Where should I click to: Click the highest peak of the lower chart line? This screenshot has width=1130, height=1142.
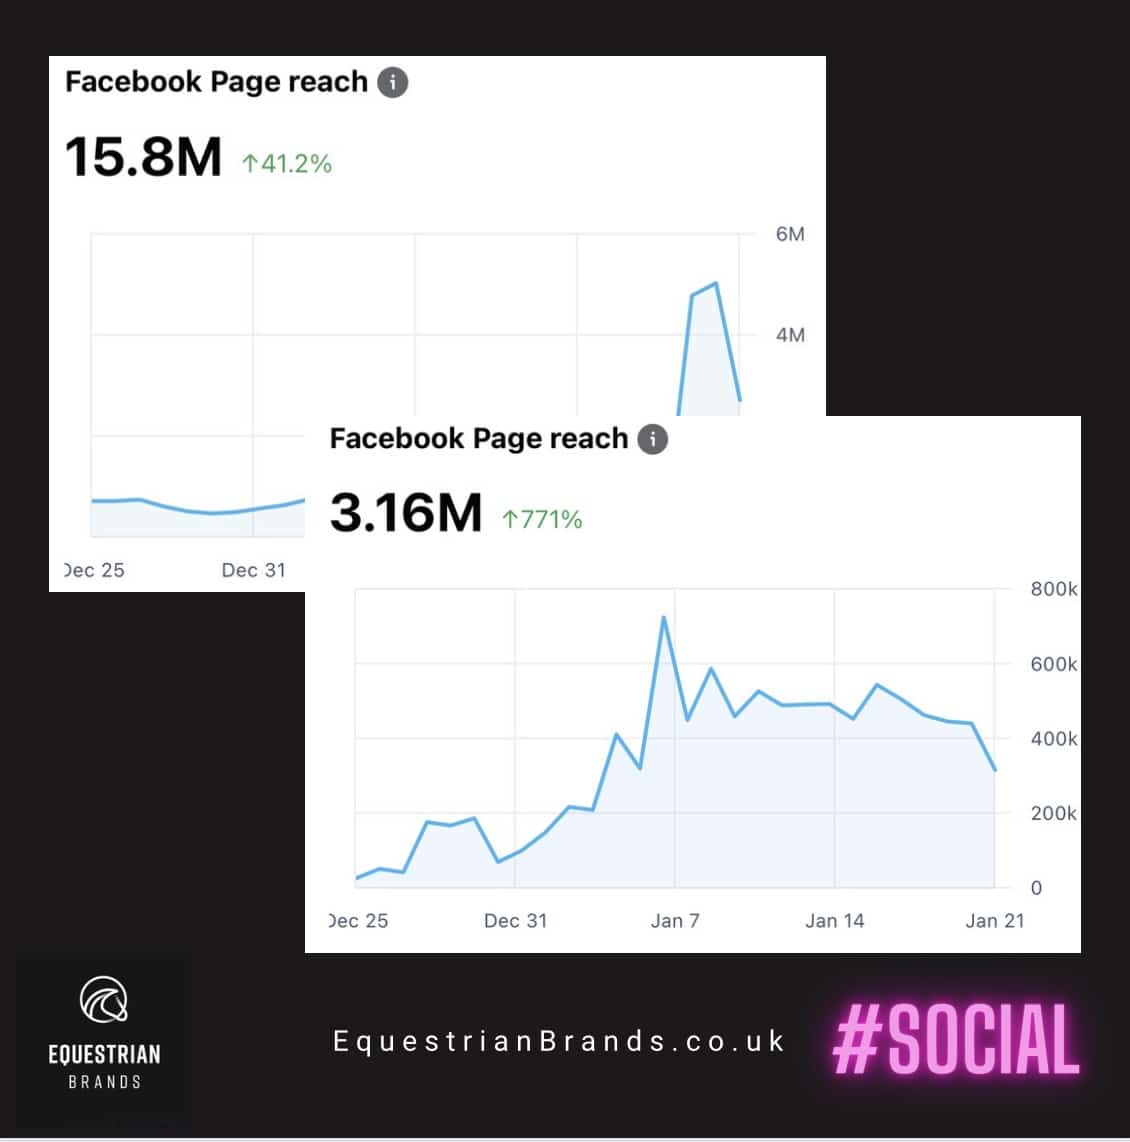pyautogui.click(x=663, y=617)
